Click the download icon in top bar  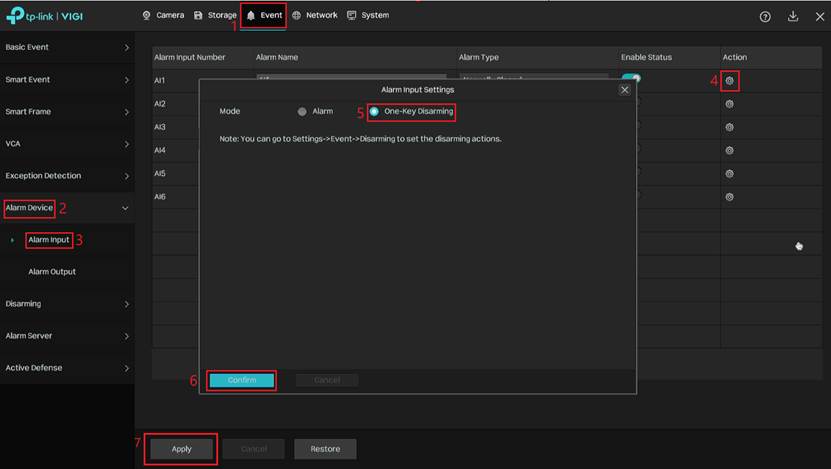793,16
